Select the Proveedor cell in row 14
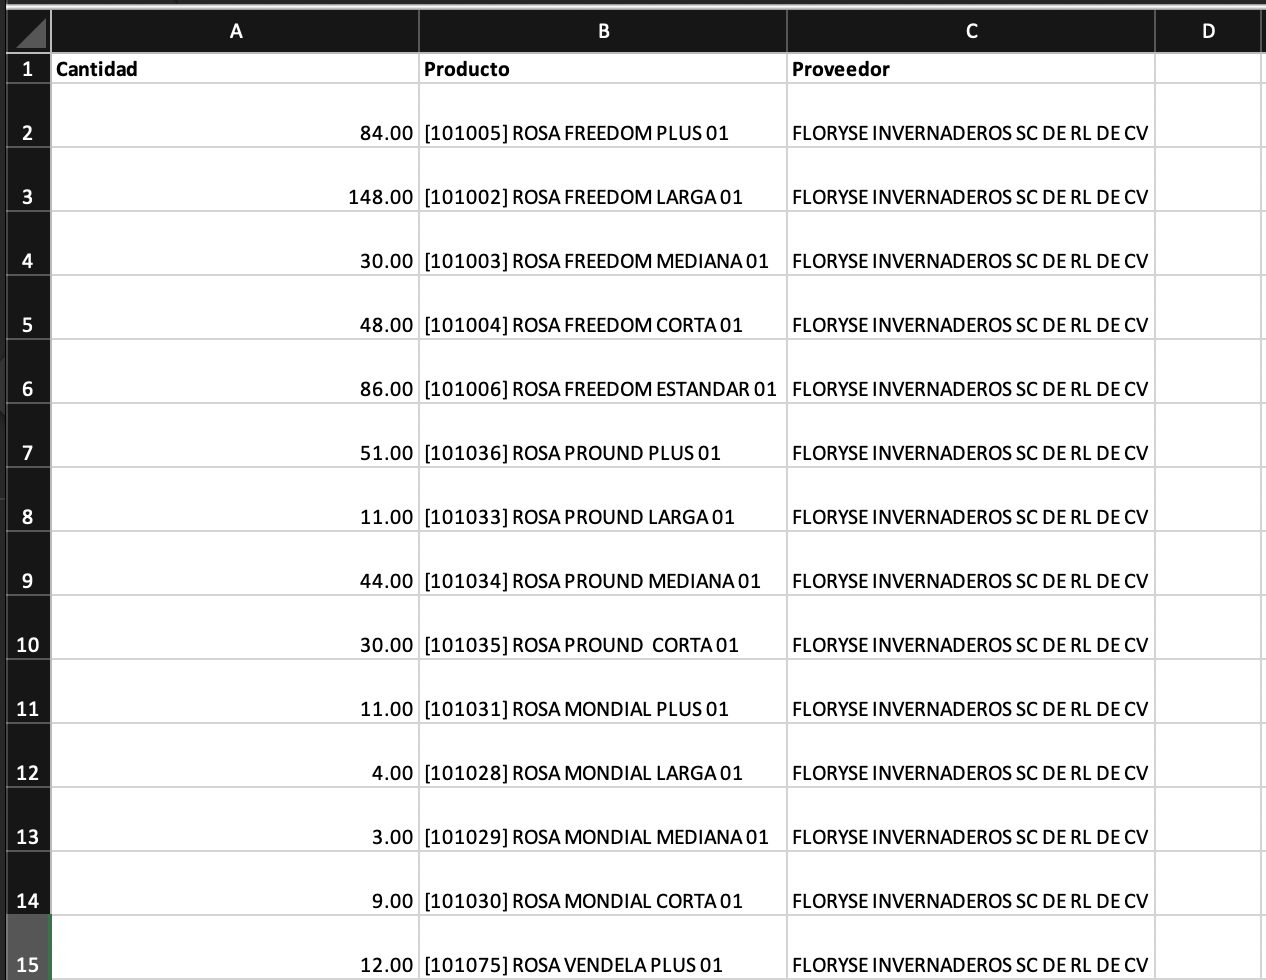The width and height of the screenshot is (1266, 980). 971,884
